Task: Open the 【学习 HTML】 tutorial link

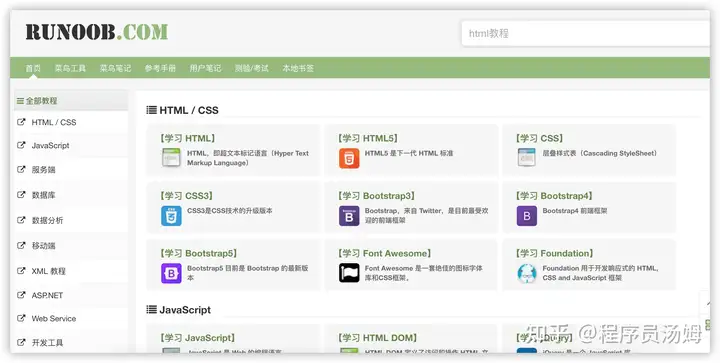Action: pos(187,138)
